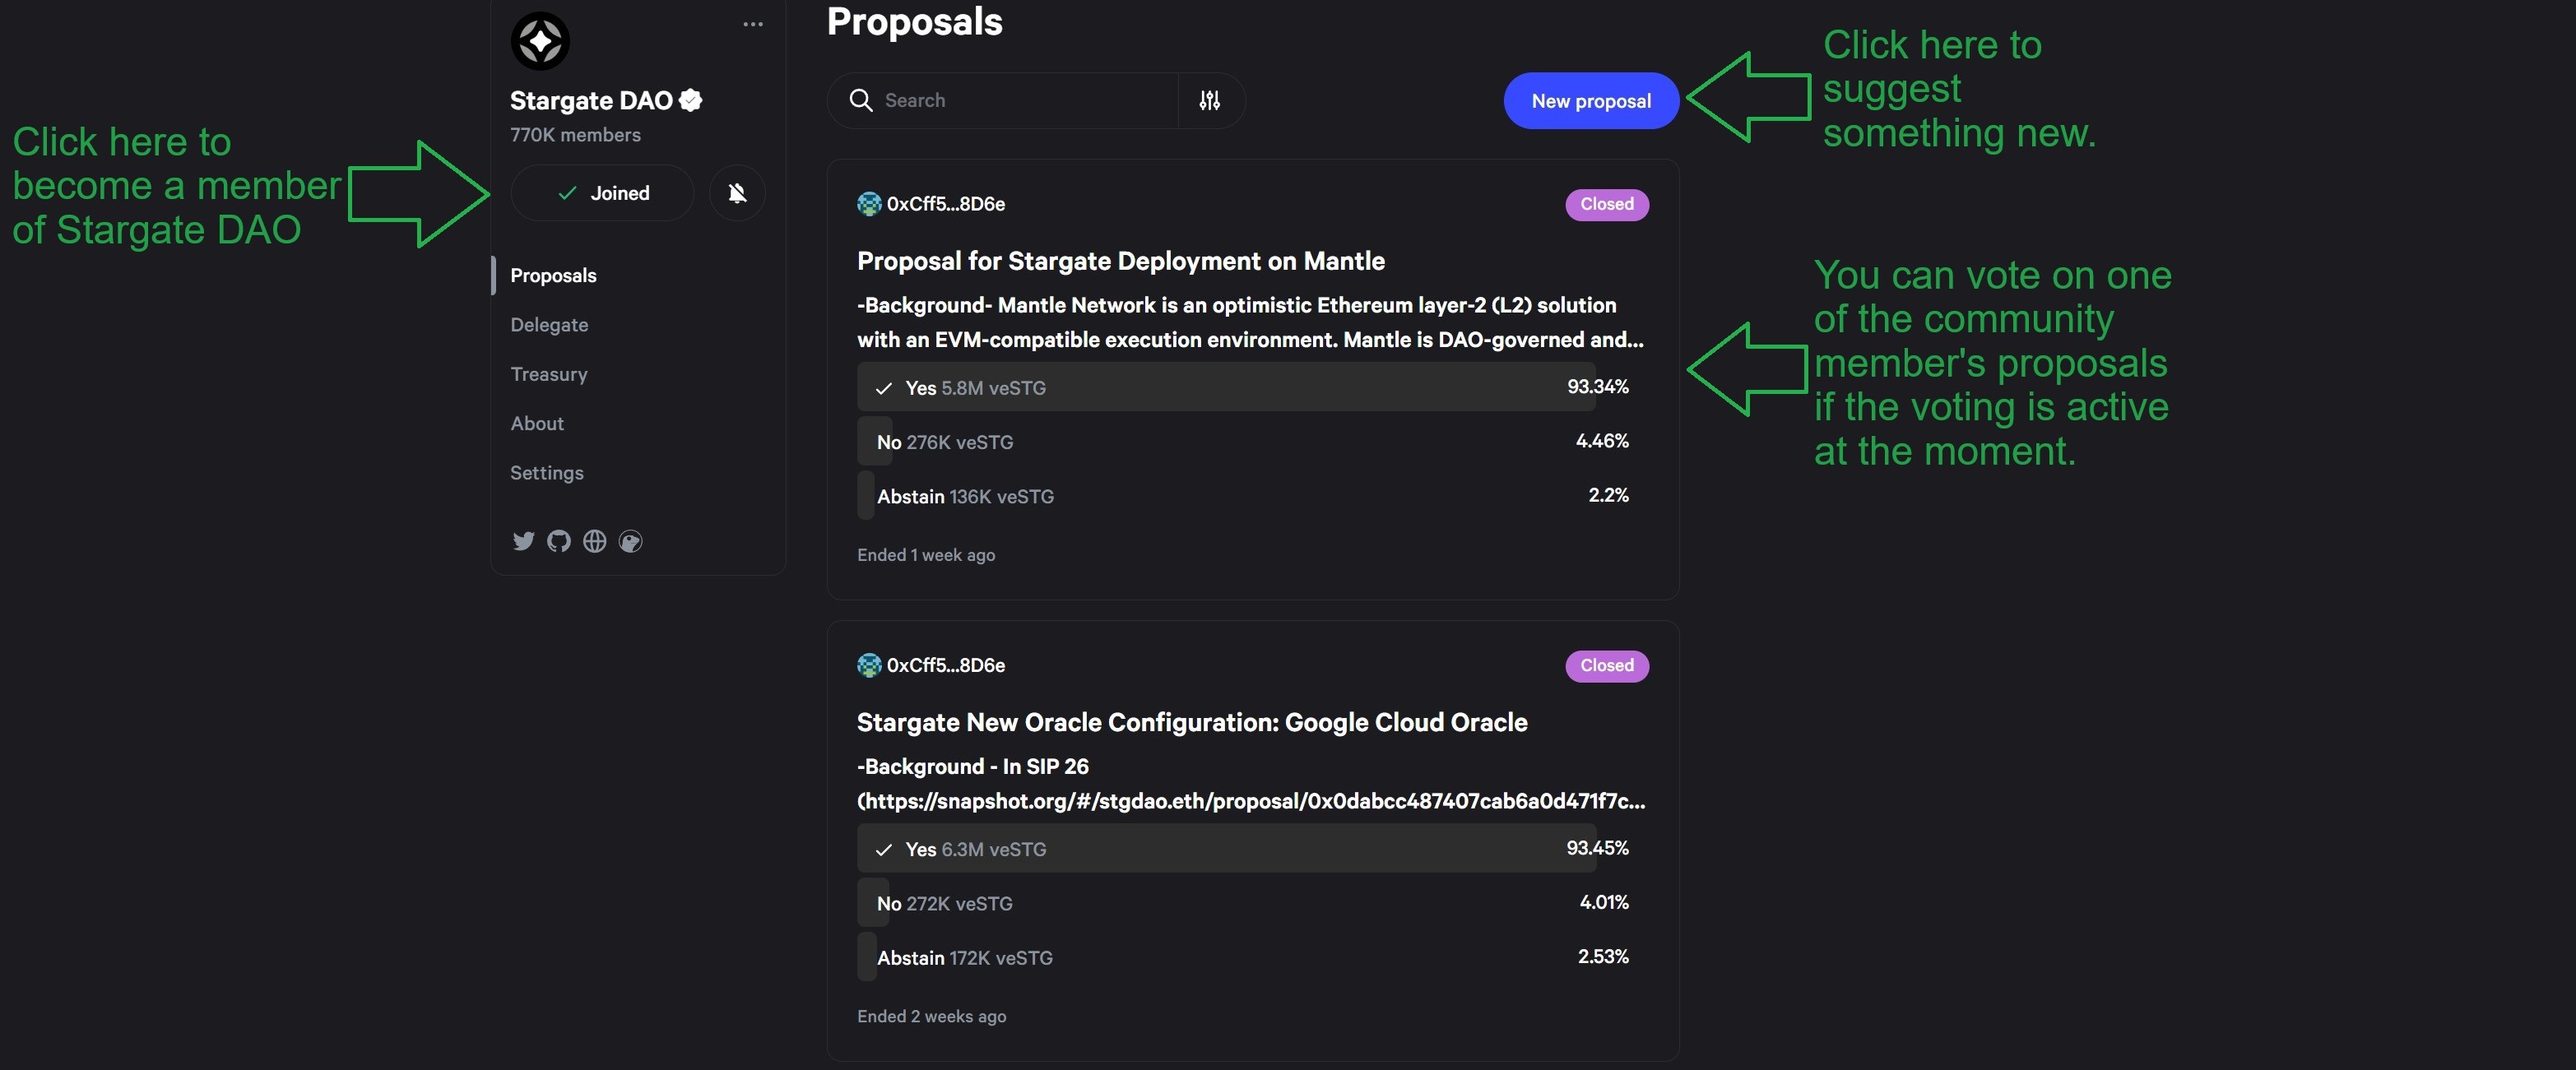2576x1070 pixels.
Task: Click the Stargate DAO logo avatar
Action: tap(540, 41)
